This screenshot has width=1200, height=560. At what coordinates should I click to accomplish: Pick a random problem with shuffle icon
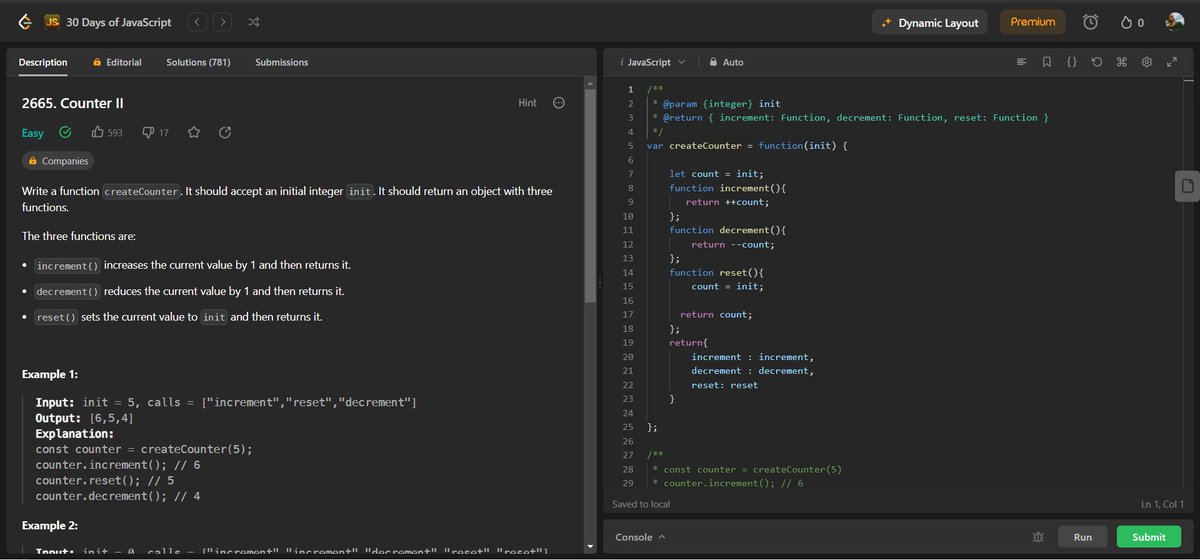tap(254, 22)
